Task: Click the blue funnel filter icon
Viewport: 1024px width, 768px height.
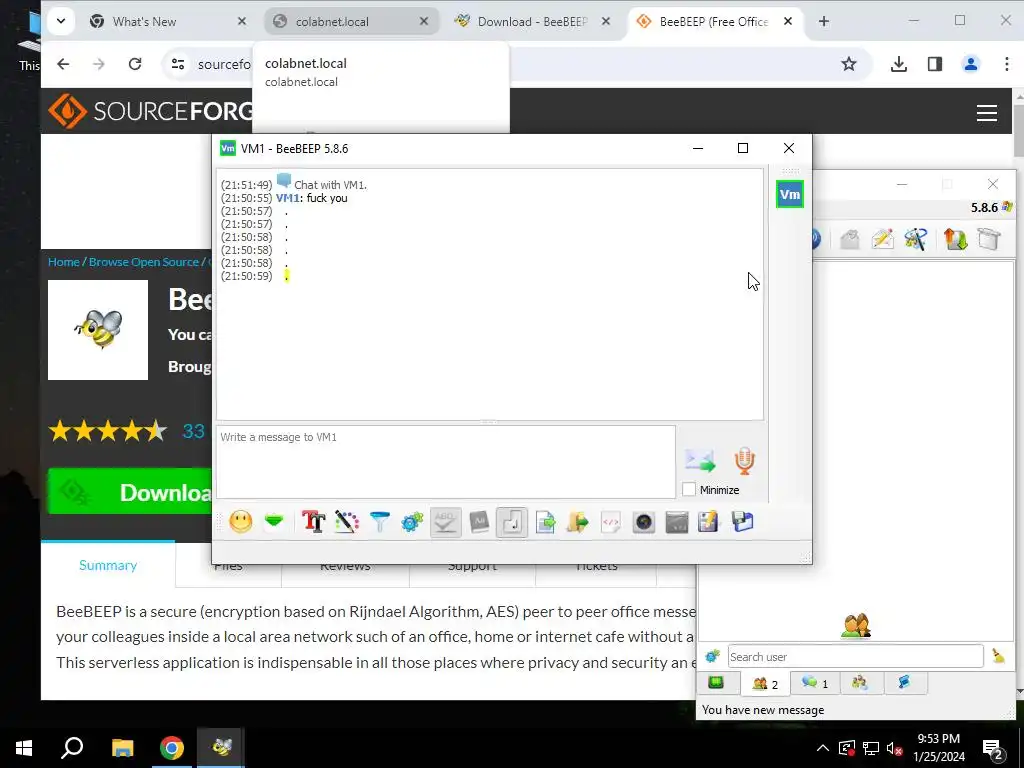Action: pos(379,522)
